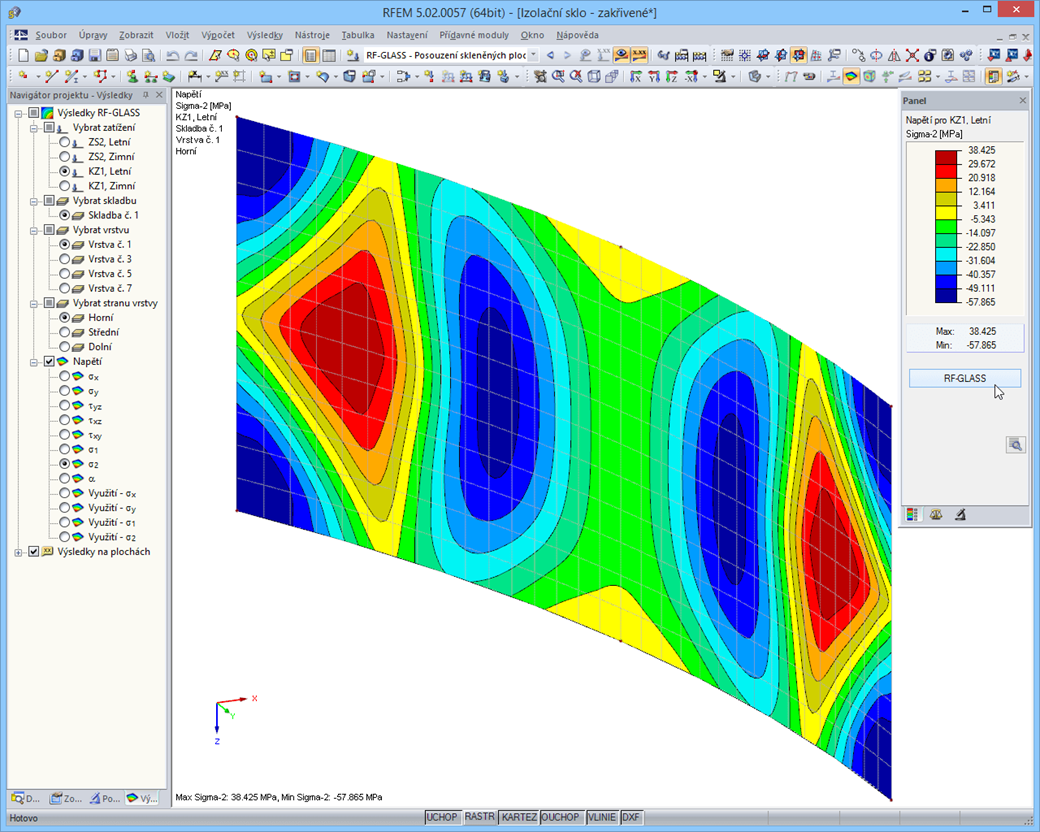
Task: Toggle Výsledky na plochách checkbox
Action: [34, 551]
